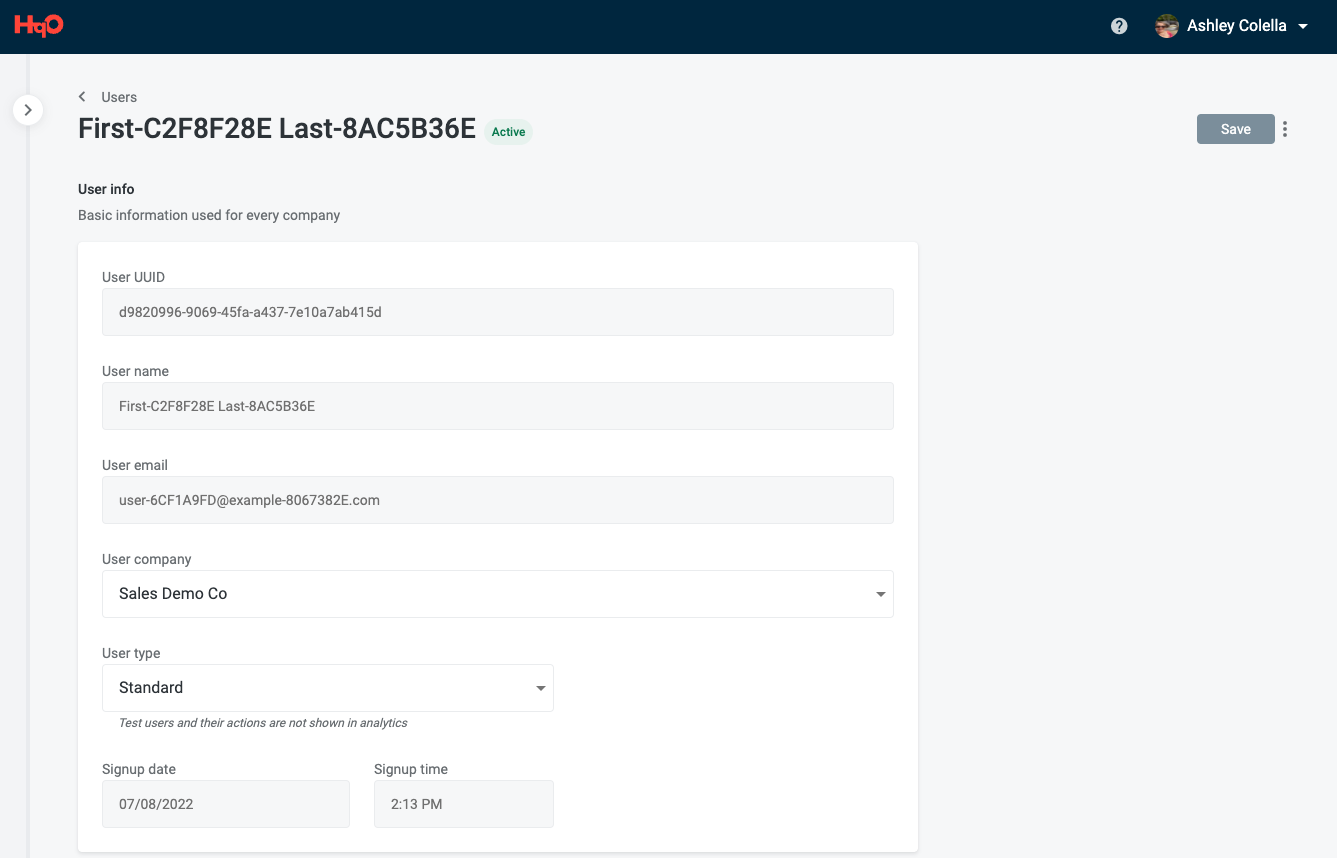This screenshot has width=1337, height=858.
Task: Click Ashley Colella's profile avatar
Action: point(1166,26)
